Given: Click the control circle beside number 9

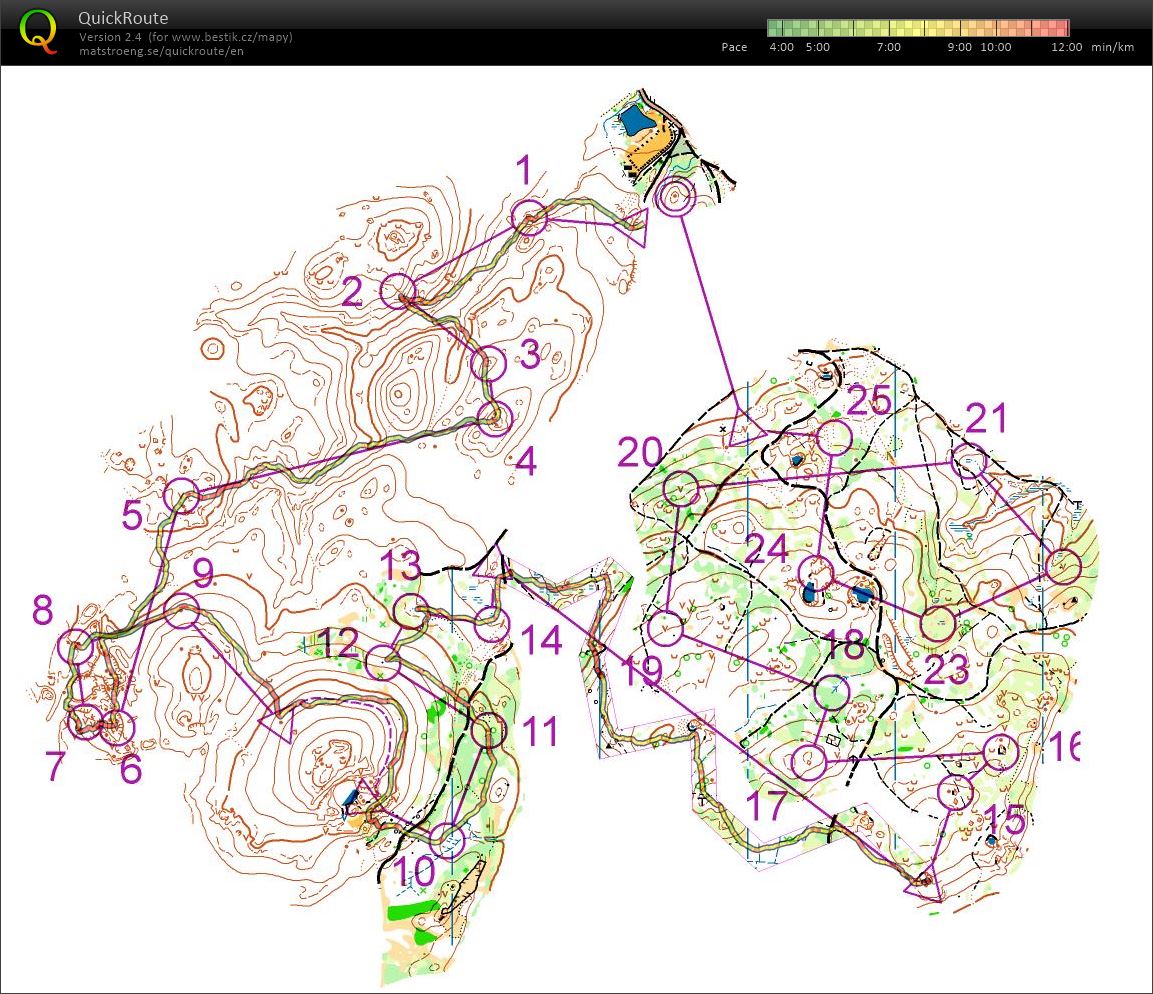Looking at the screenshot, I should (x=182, y=612).
